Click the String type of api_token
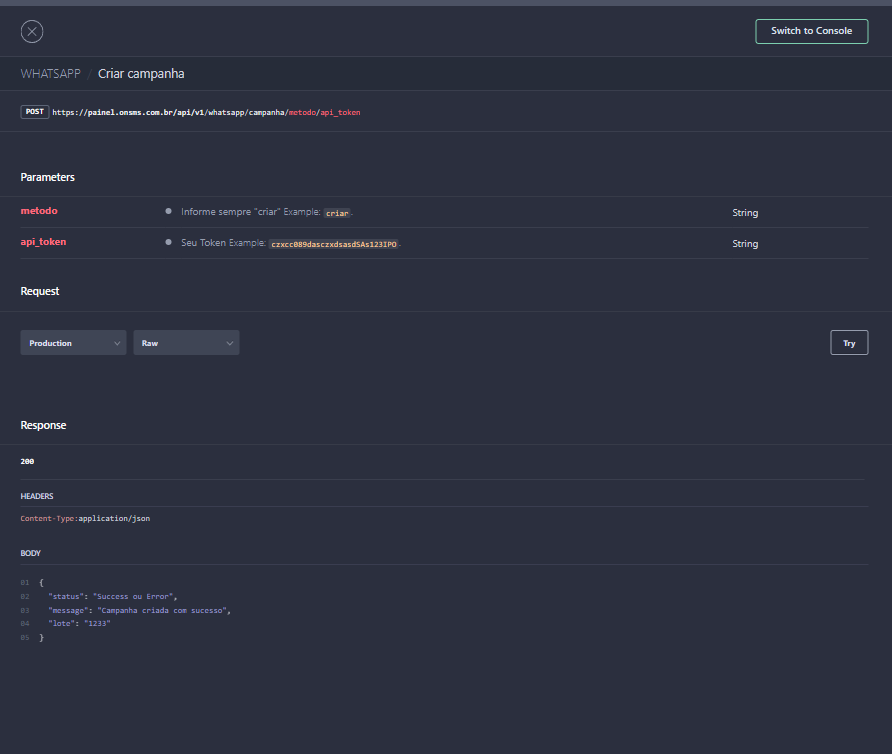 [745, 244]
